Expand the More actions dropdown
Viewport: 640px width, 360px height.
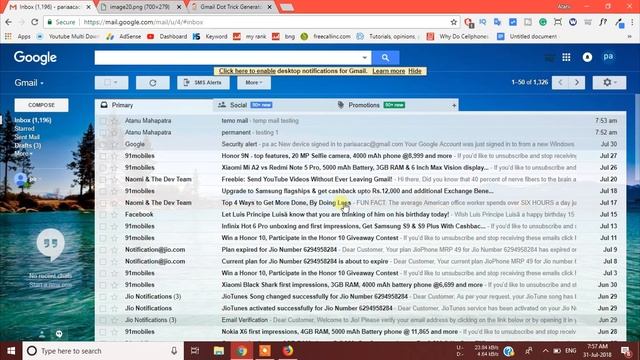point(253,83)
